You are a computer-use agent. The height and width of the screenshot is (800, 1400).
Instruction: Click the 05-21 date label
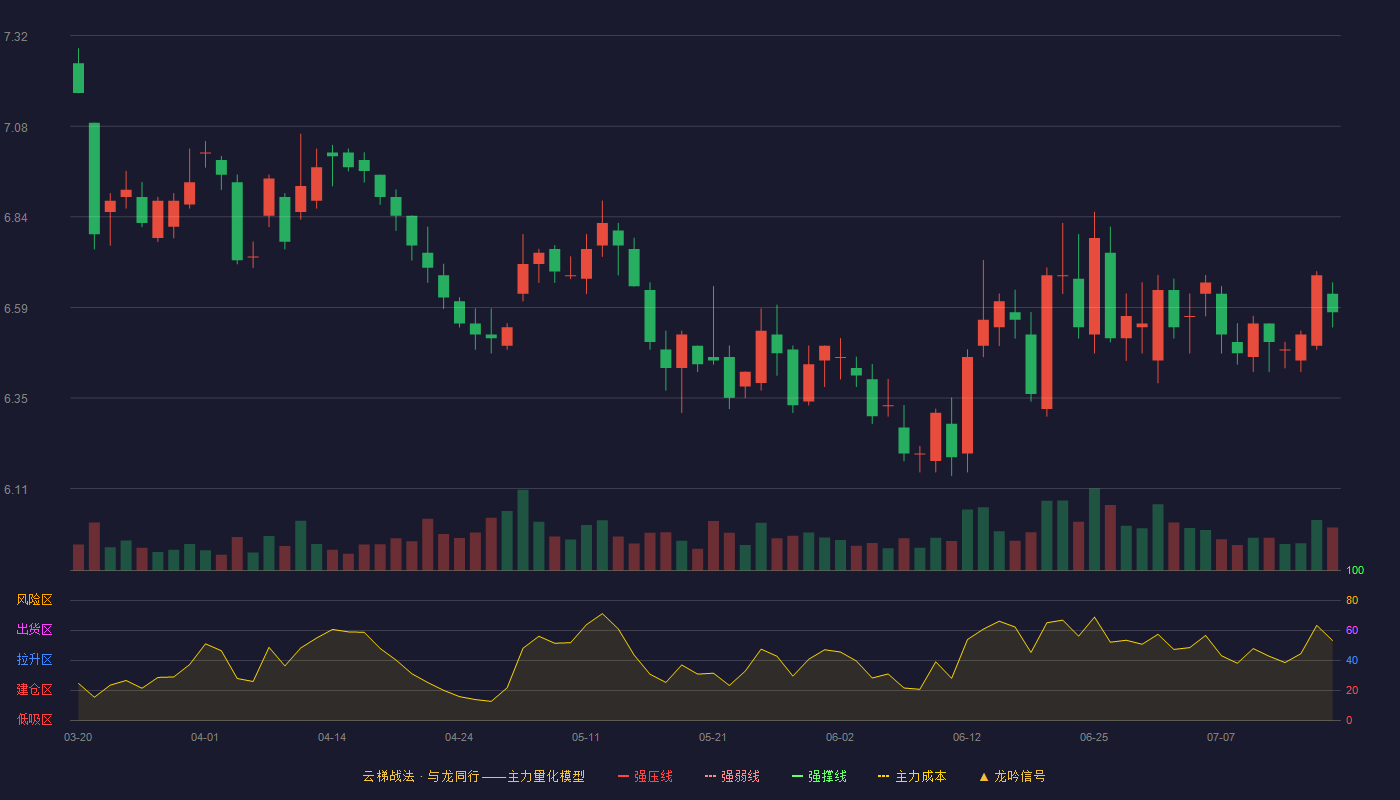(713, 737)
